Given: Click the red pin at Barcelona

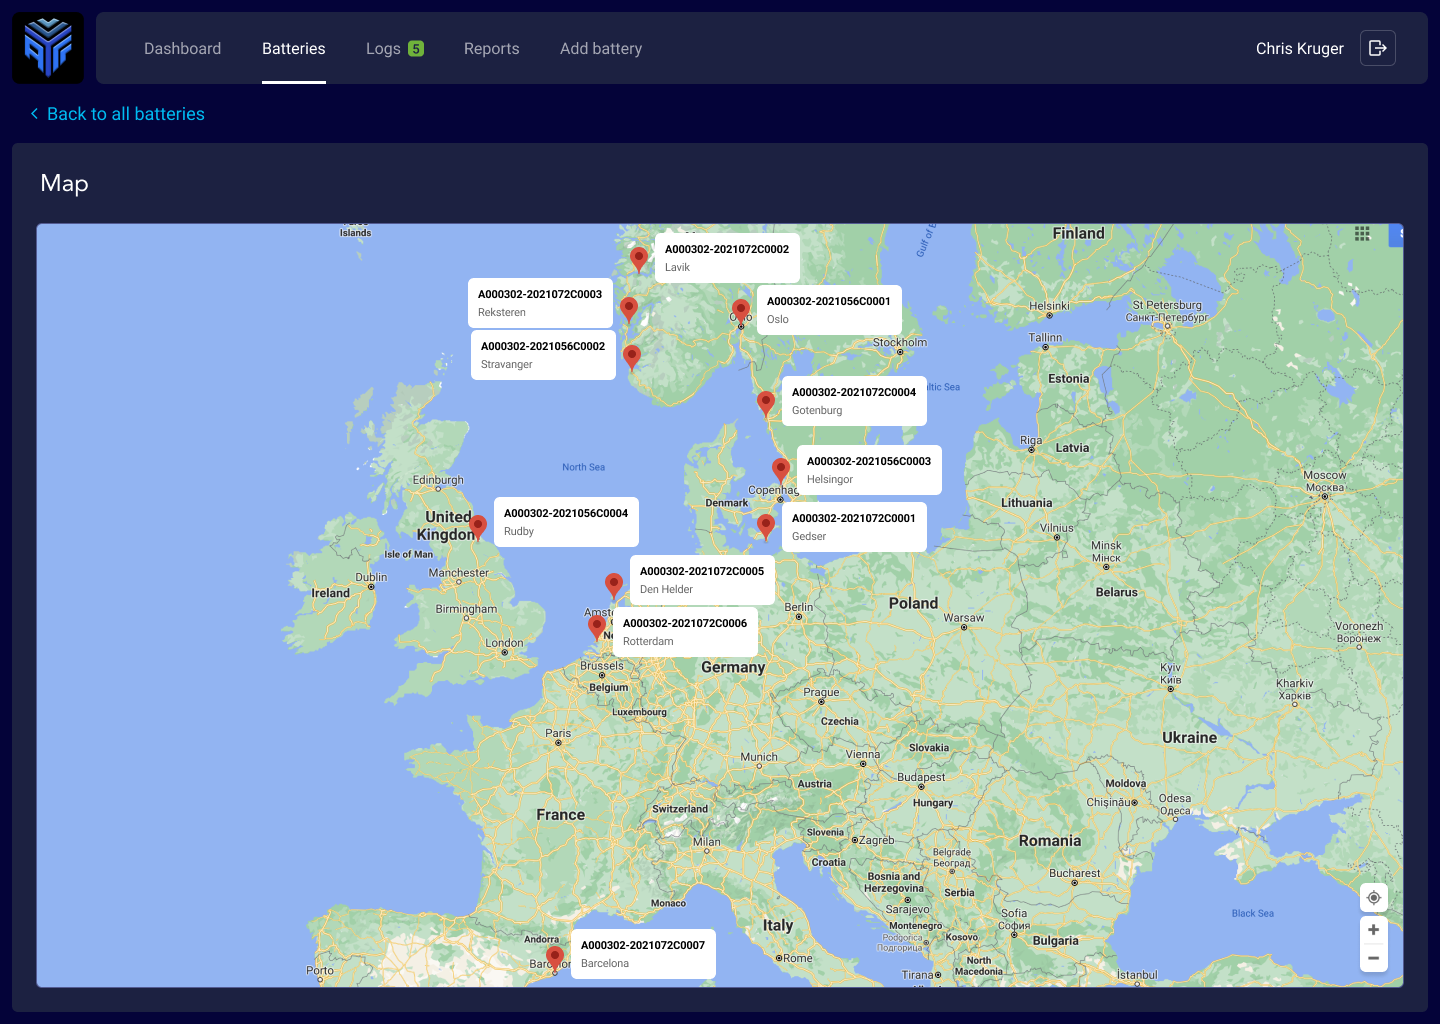Looking at the screenshot, I should tap(555, 958).
